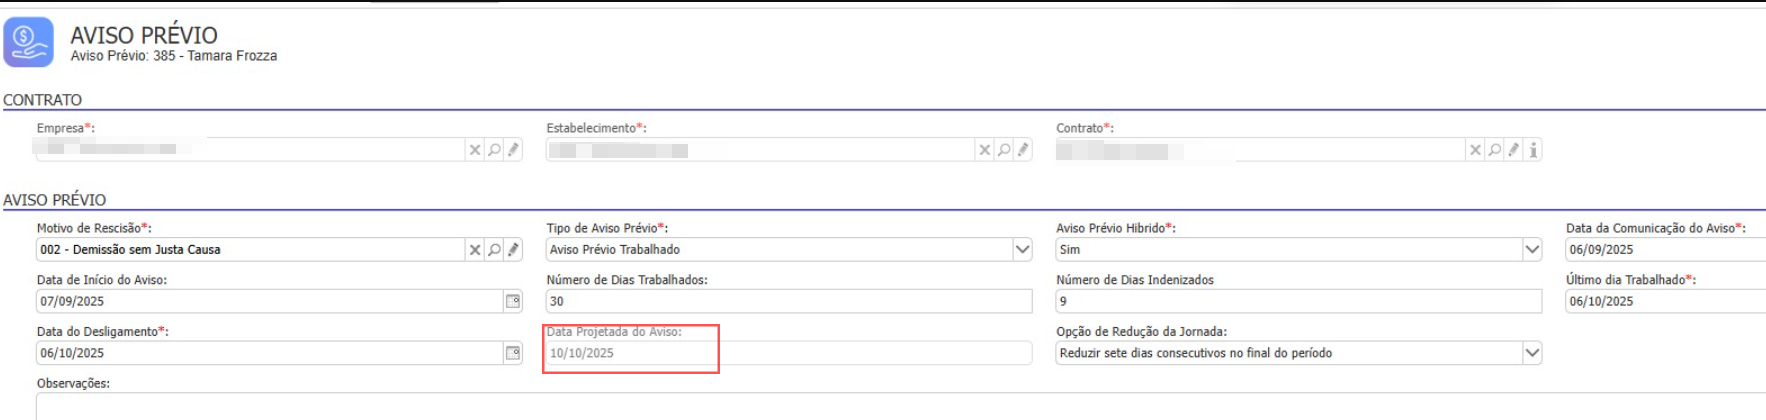Edit Empresa with the pencil icon
Screen dimensions: 1766x420
pos(513,150)
